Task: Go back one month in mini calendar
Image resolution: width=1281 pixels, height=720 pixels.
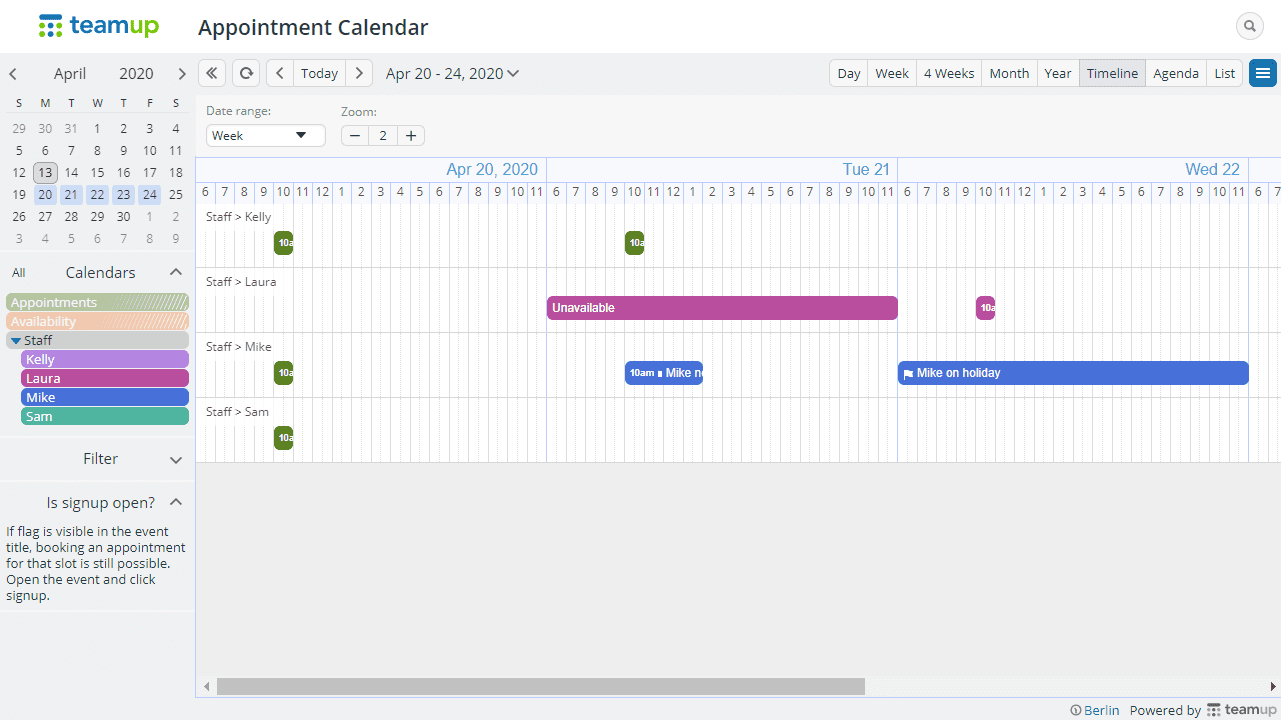Action: pyautogui.click(x=13, y=73)
